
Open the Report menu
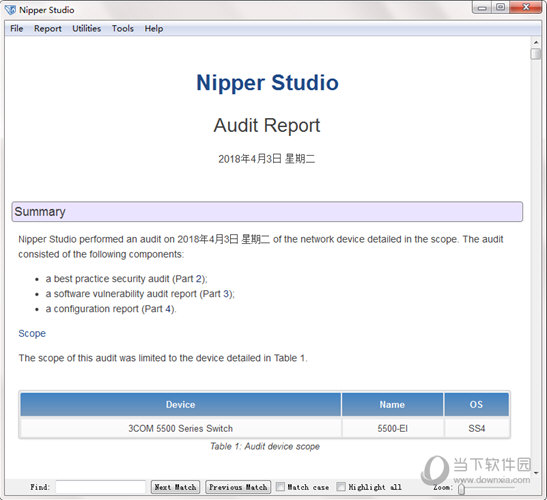coord(47,29)
